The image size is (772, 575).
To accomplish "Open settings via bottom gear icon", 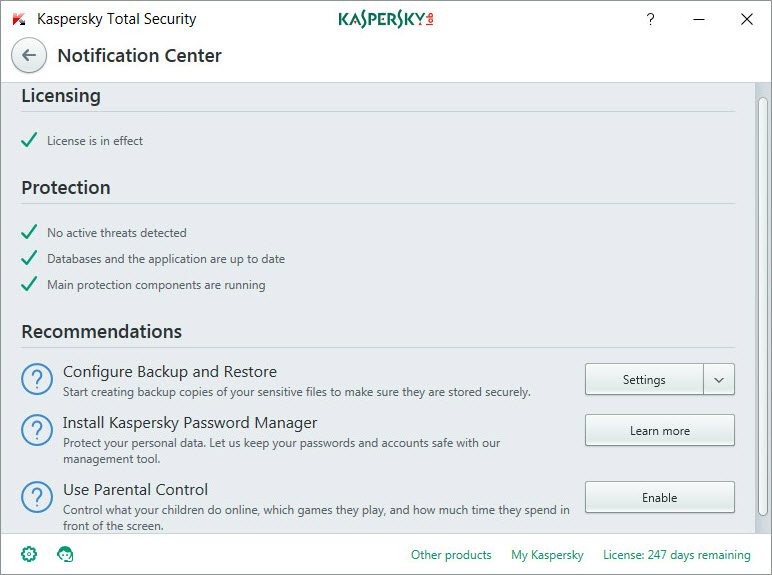I will pos(29,554).
